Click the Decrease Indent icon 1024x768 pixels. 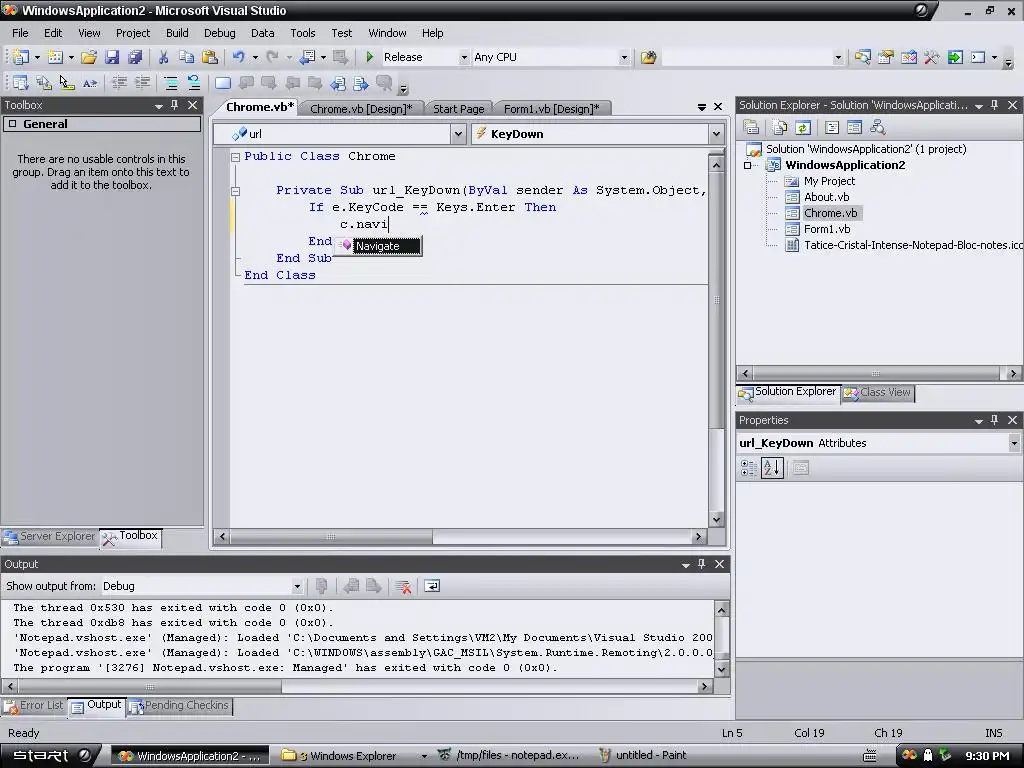click(x=119, y=83)
